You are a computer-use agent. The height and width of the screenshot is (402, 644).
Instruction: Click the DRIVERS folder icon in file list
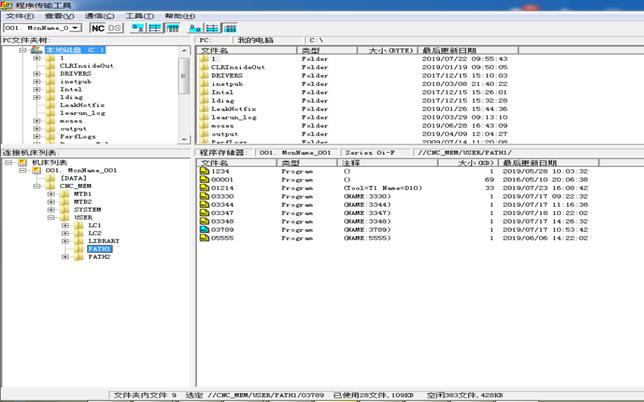204,76
